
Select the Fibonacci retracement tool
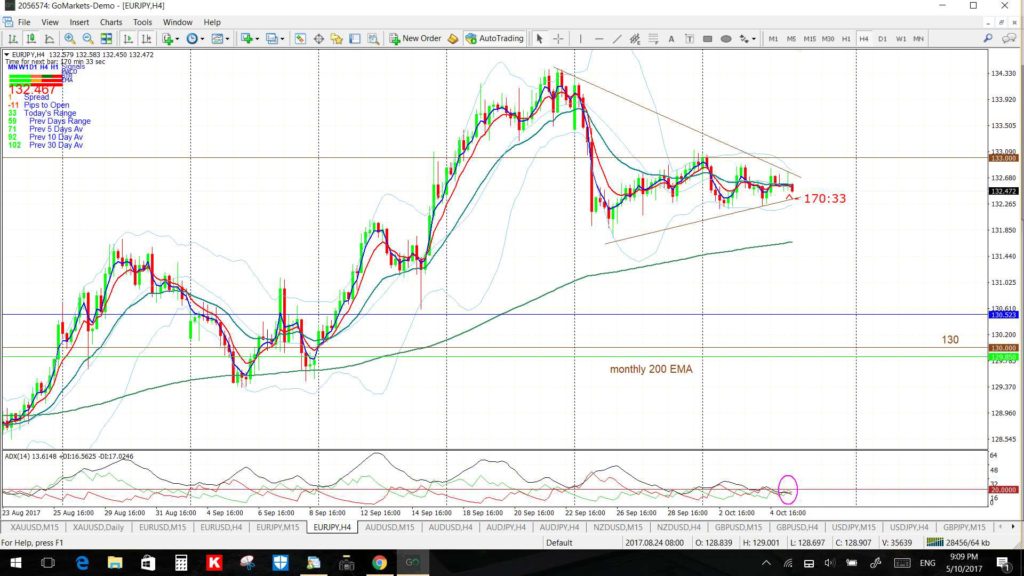pyautogui.click(x=652, y=39)
